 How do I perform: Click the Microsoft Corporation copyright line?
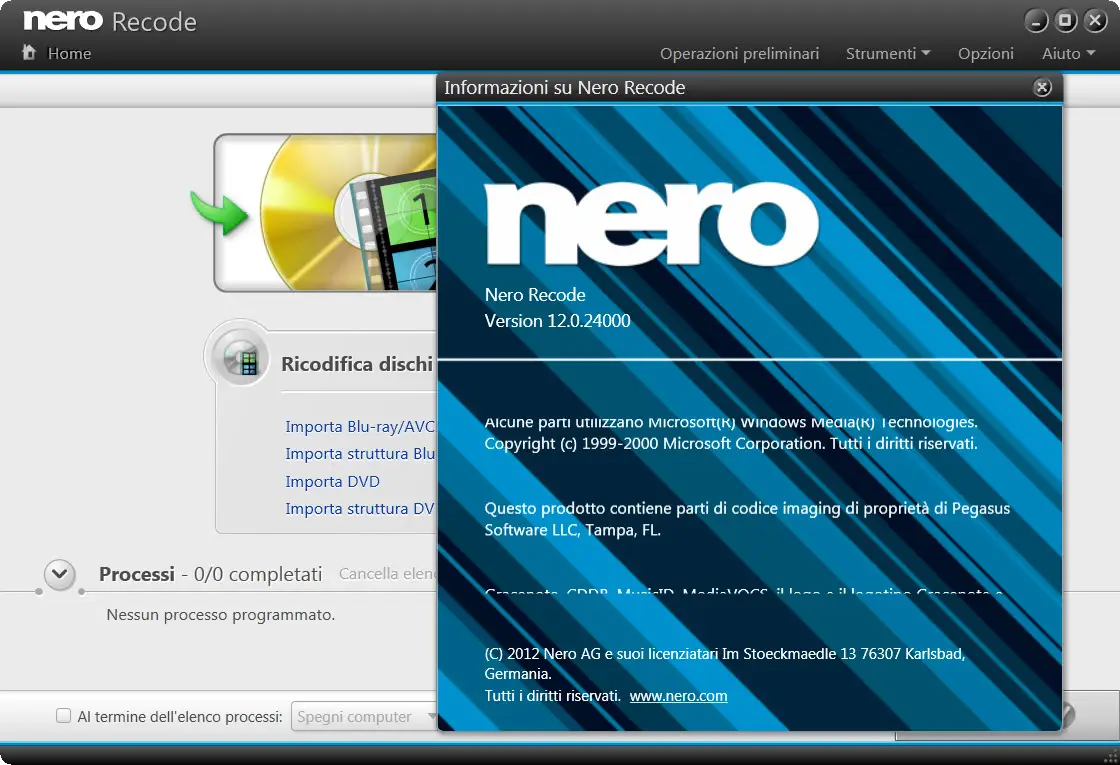(x=731, y=444)
